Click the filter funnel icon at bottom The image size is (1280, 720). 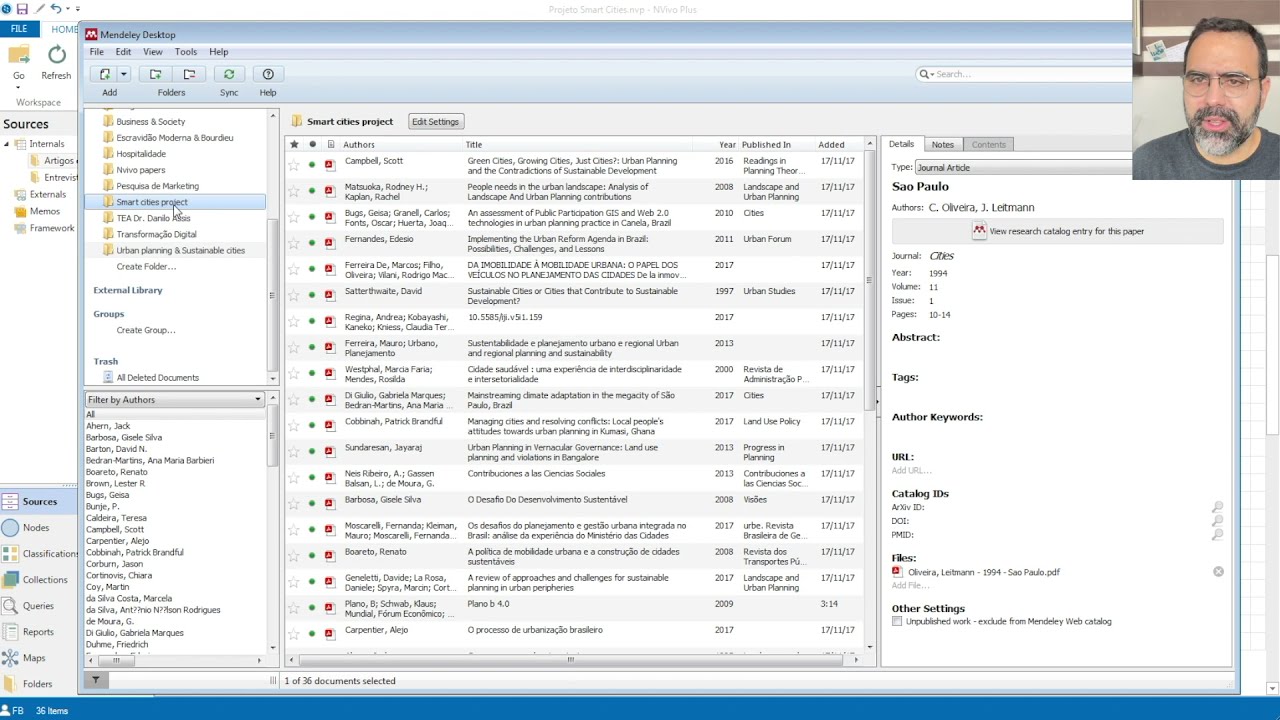(x=96, y=681)
